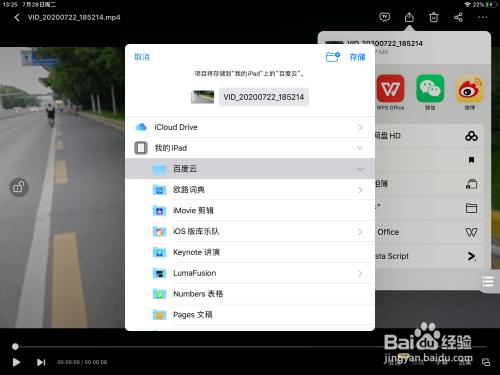Collapse the 我的 iPad location

[360, 148]
